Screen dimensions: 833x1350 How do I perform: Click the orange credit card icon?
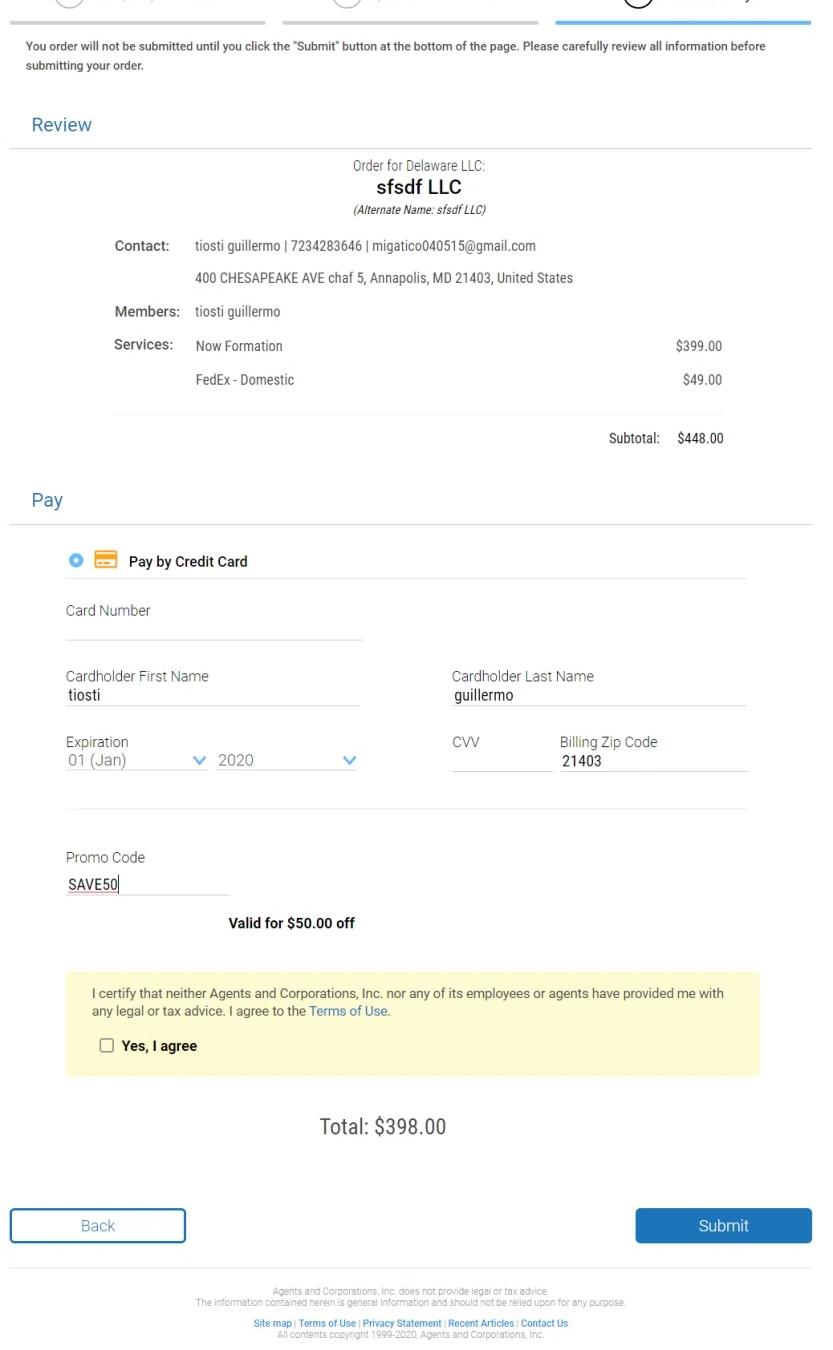pos(105,560)
